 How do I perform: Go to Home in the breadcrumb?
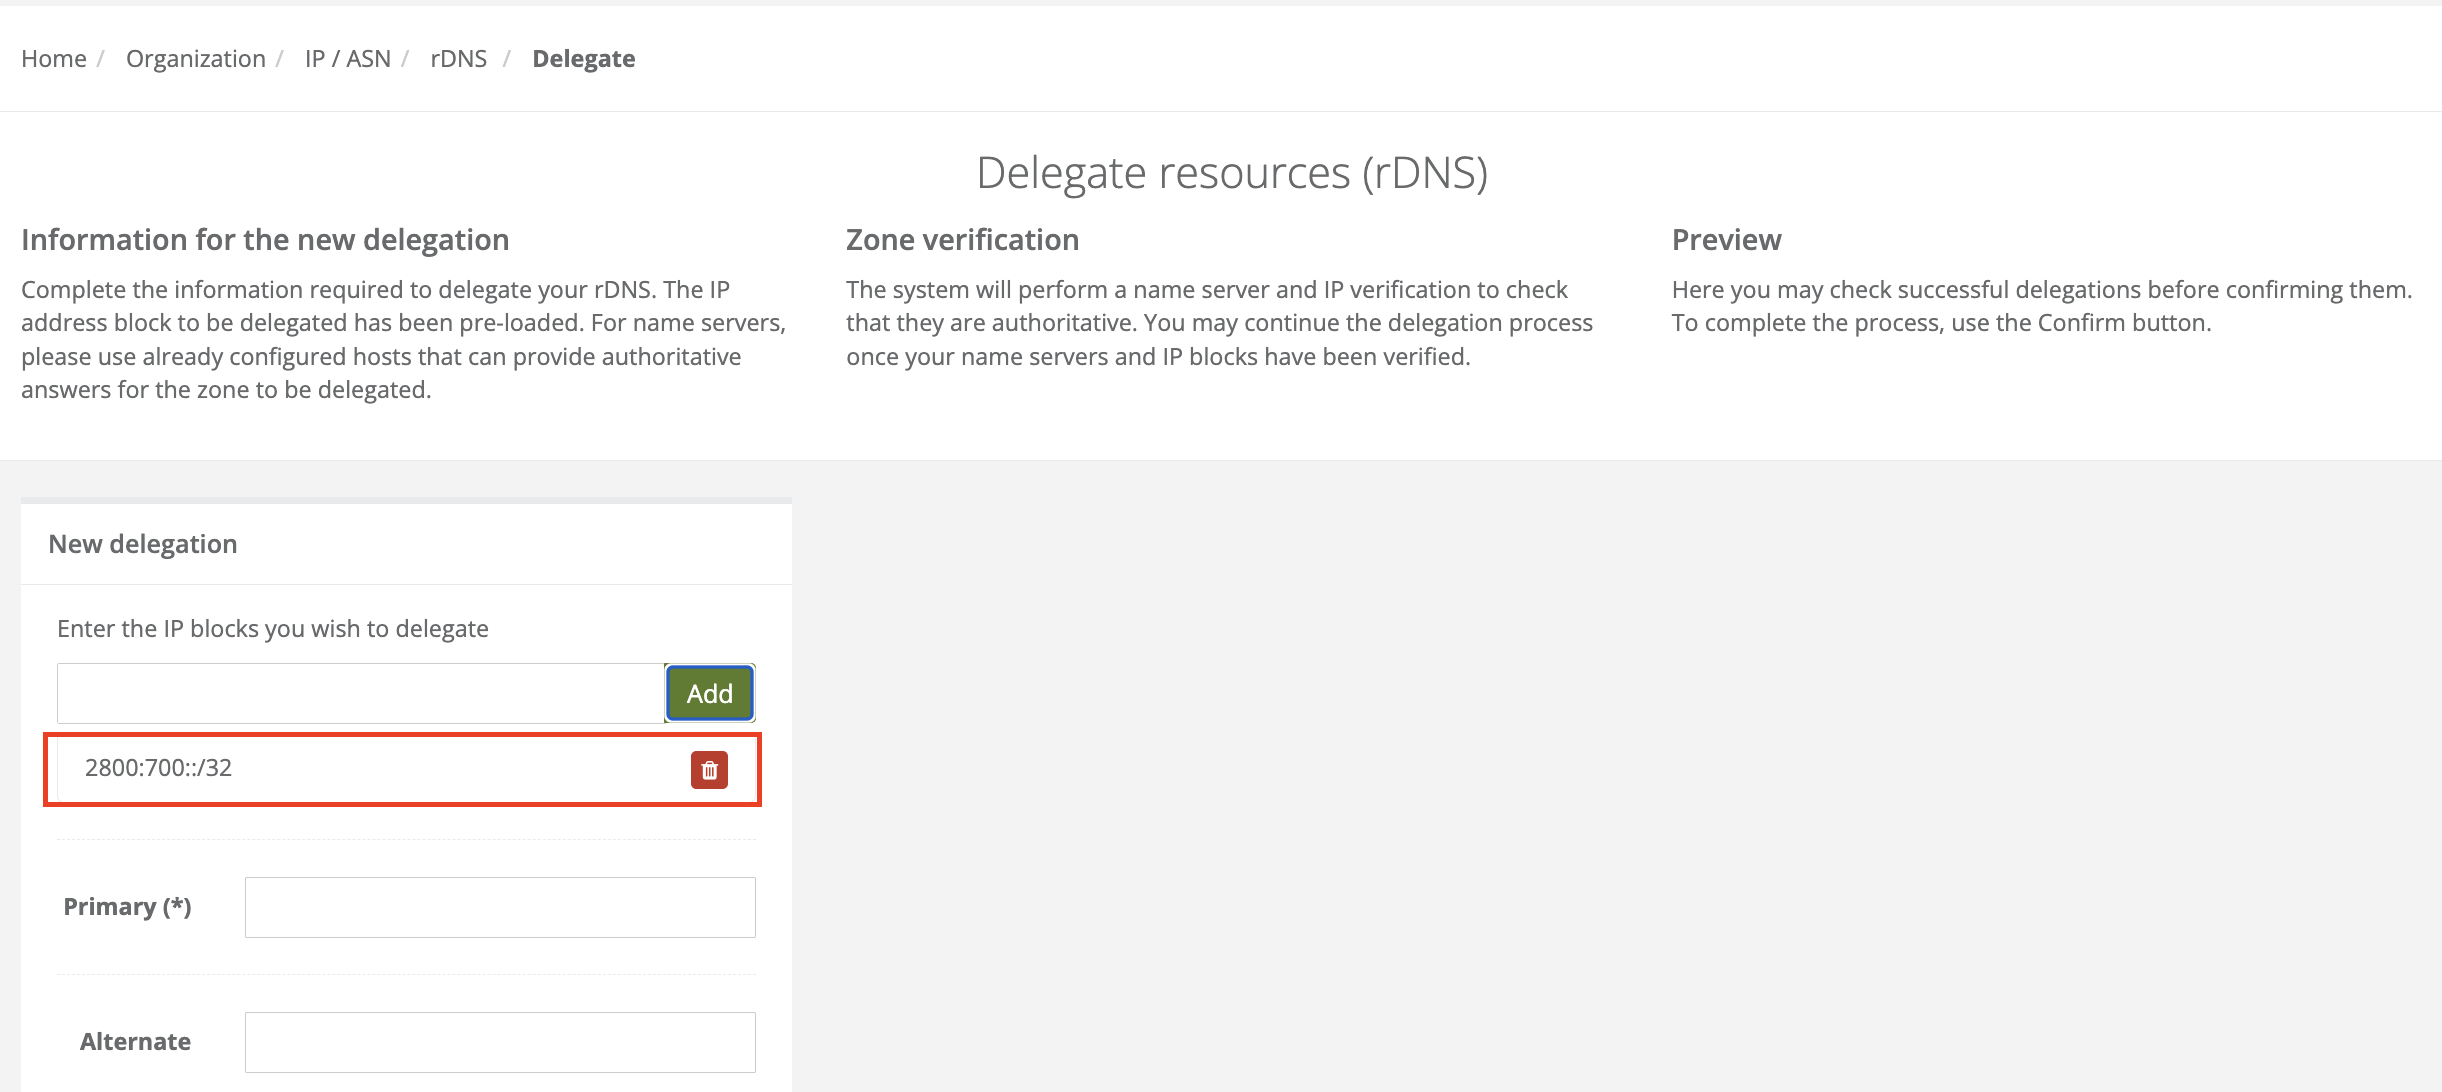pos(54,59)
